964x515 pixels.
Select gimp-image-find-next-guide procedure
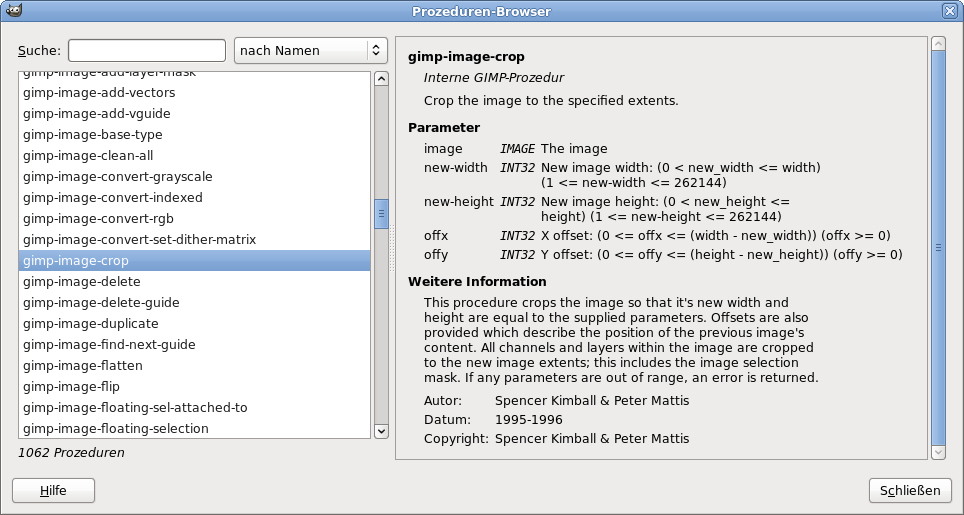point(194,344)
